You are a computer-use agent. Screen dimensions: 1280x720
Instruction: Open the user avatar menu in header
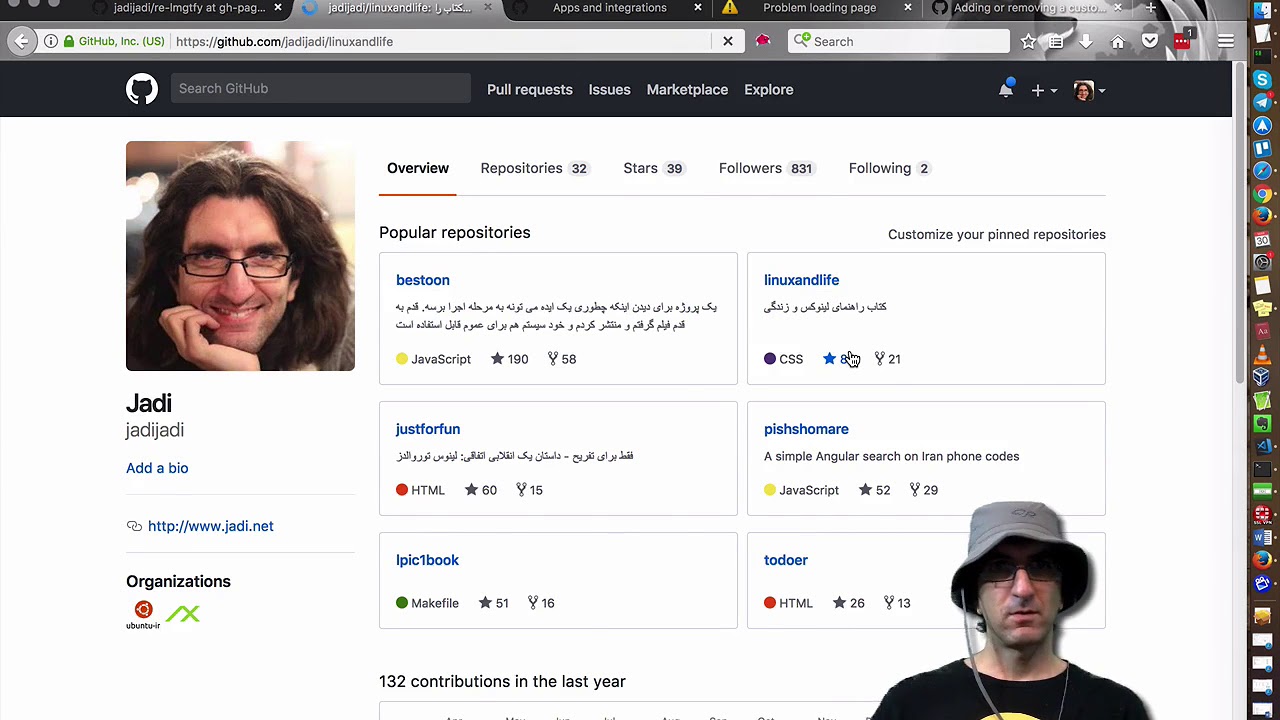[x=1088, y=90]
